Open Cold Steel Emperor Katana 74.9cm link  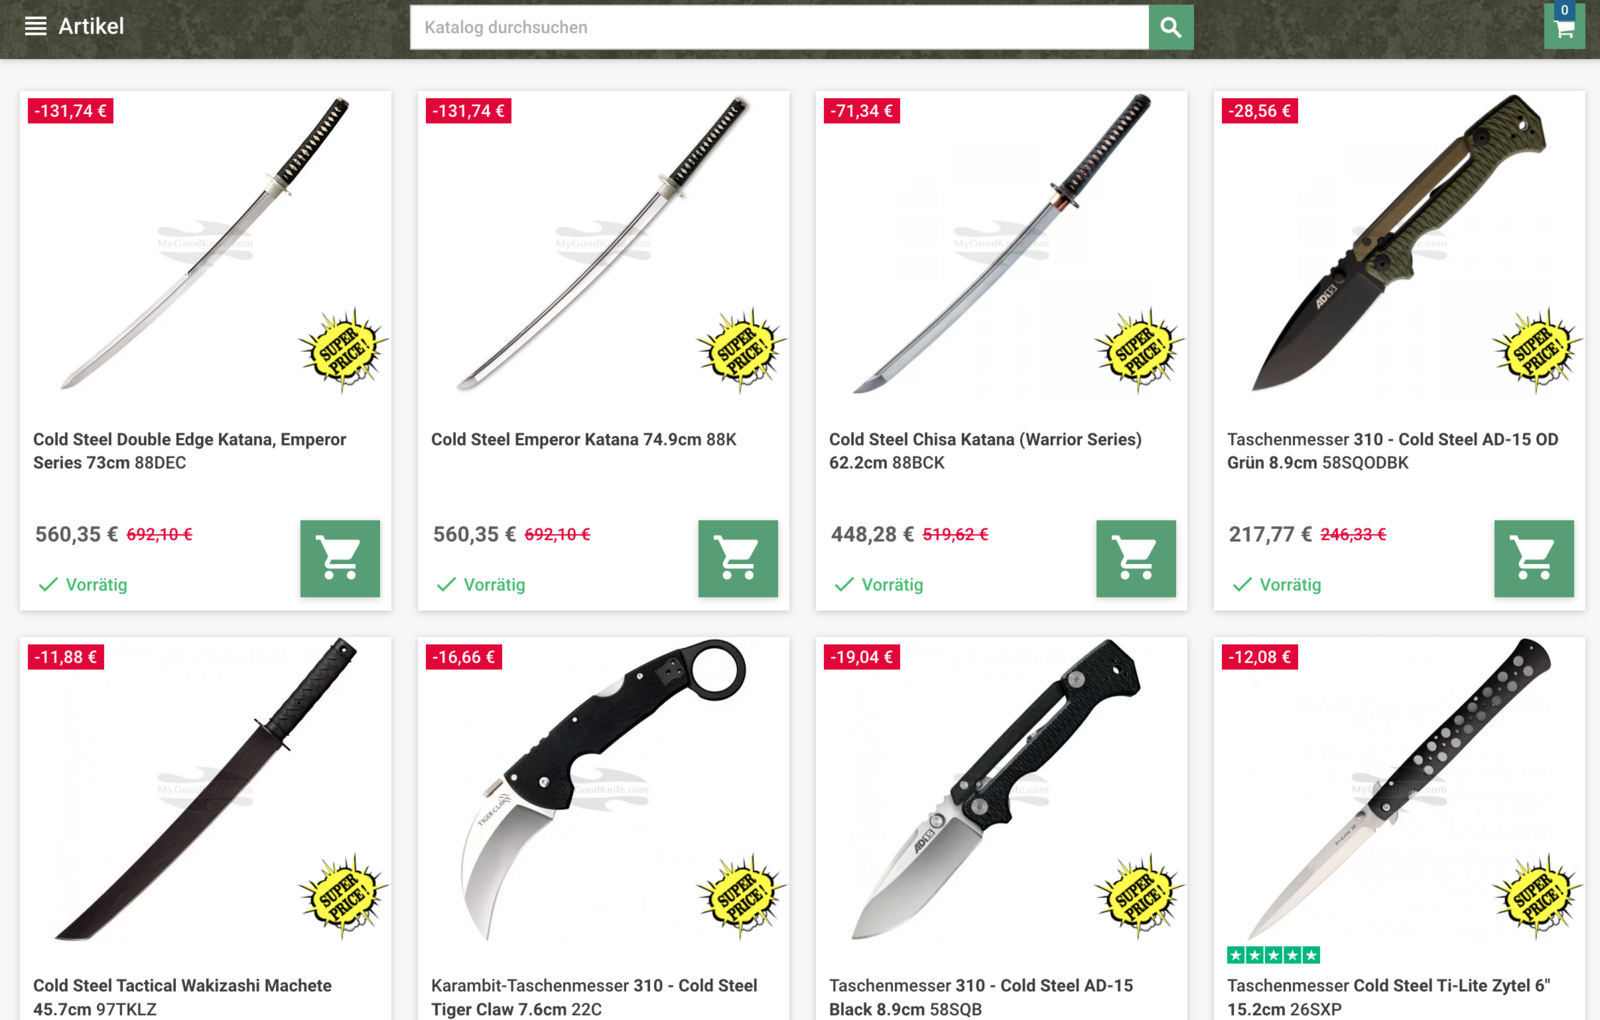[x=584, y=440]
